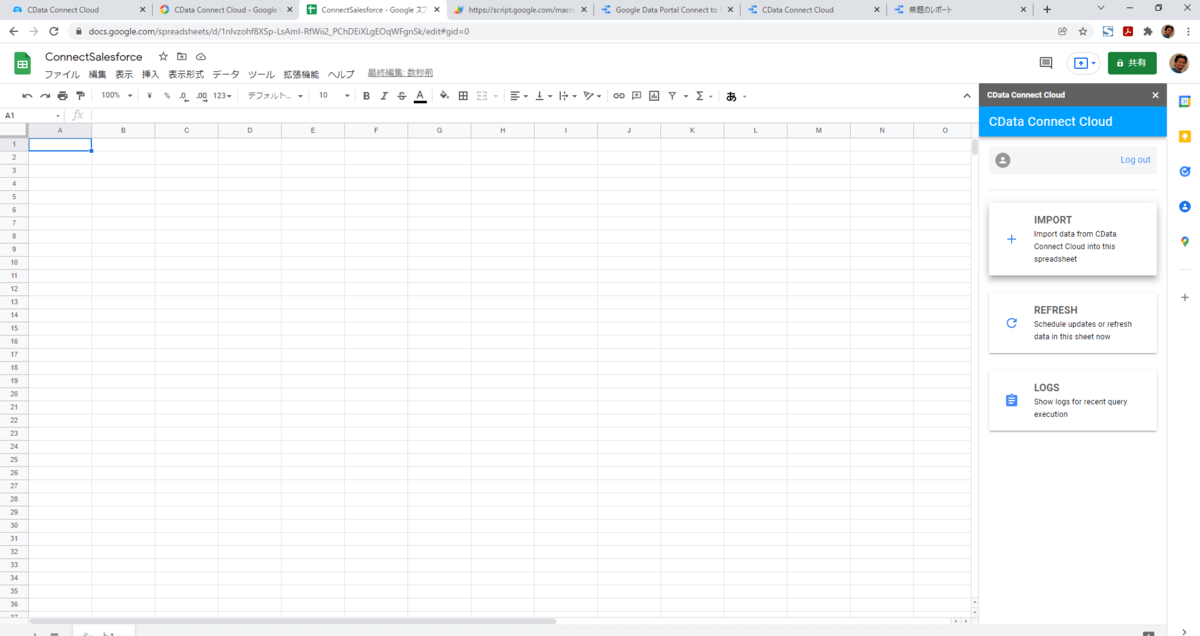Open LOGS card in CData panel
The height and width of the screenshot is (636, 1200).
click(x=1072, y=400)
